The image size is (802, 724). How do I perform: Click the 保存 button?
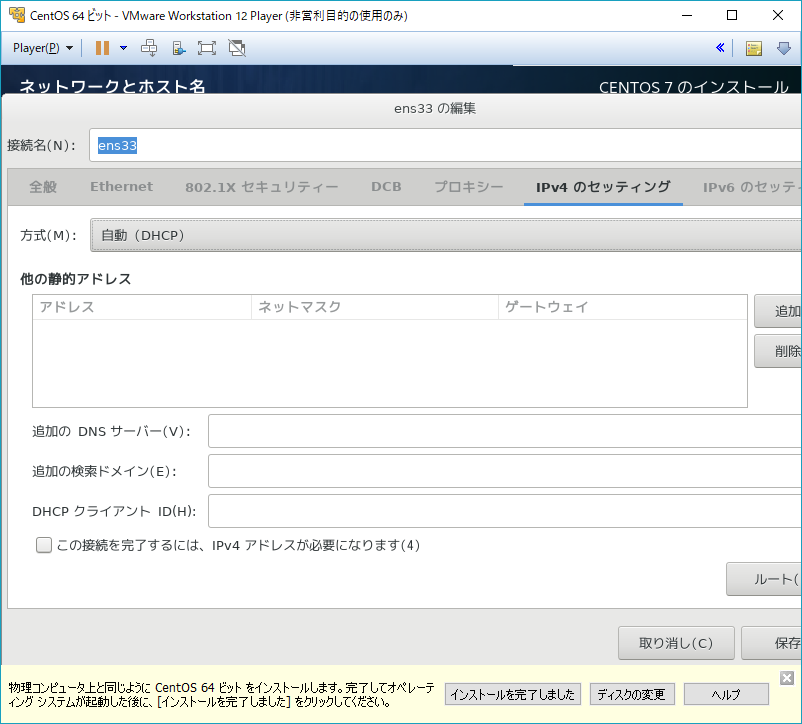point(772,643)
